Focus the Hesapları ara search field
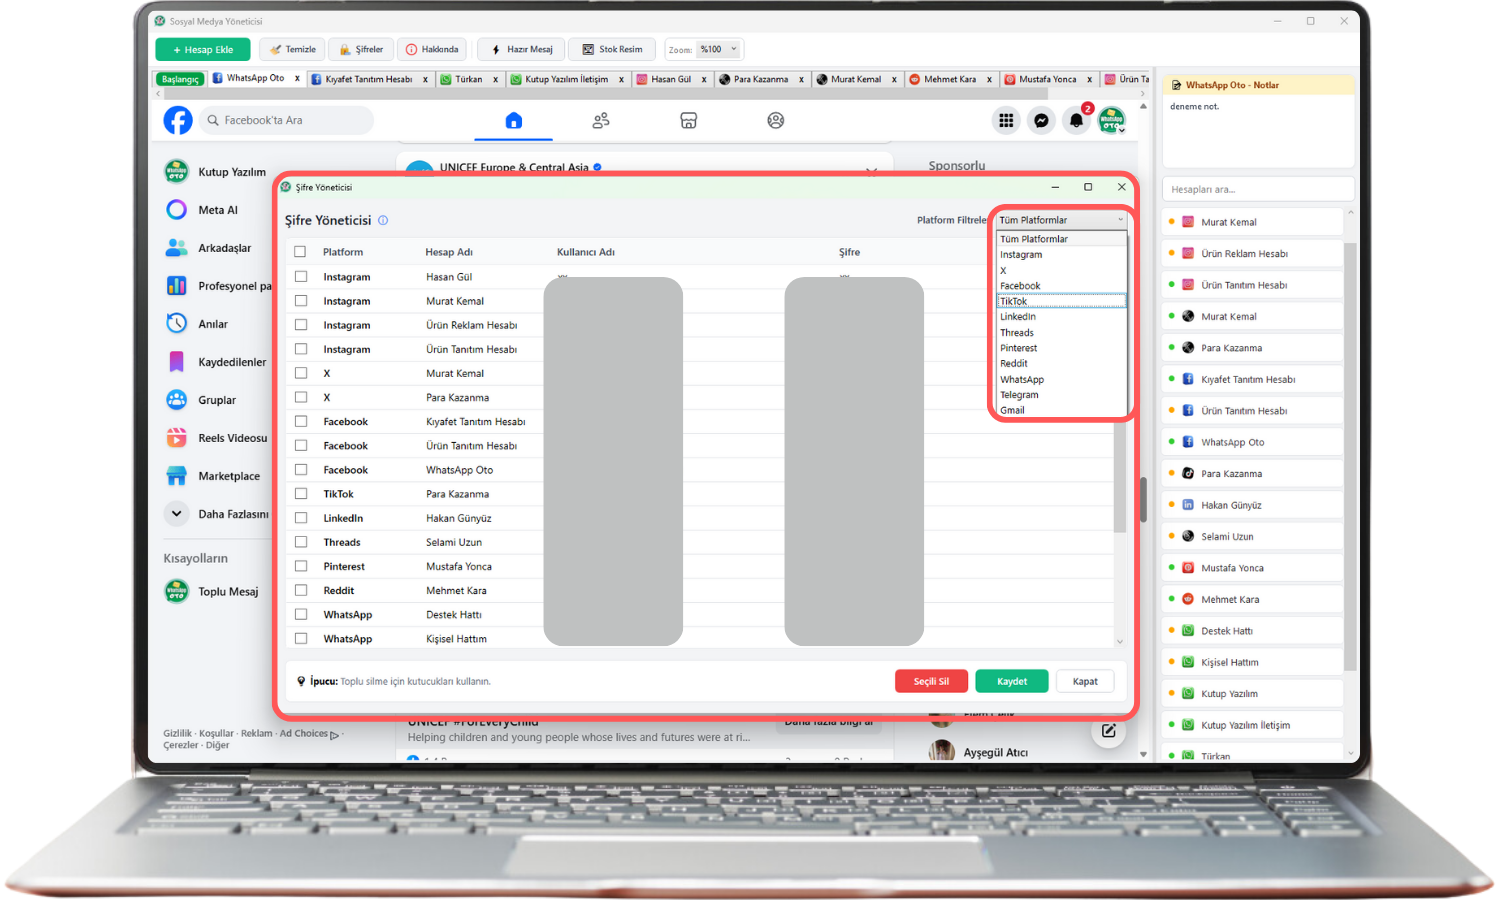 click(1257, 189)
